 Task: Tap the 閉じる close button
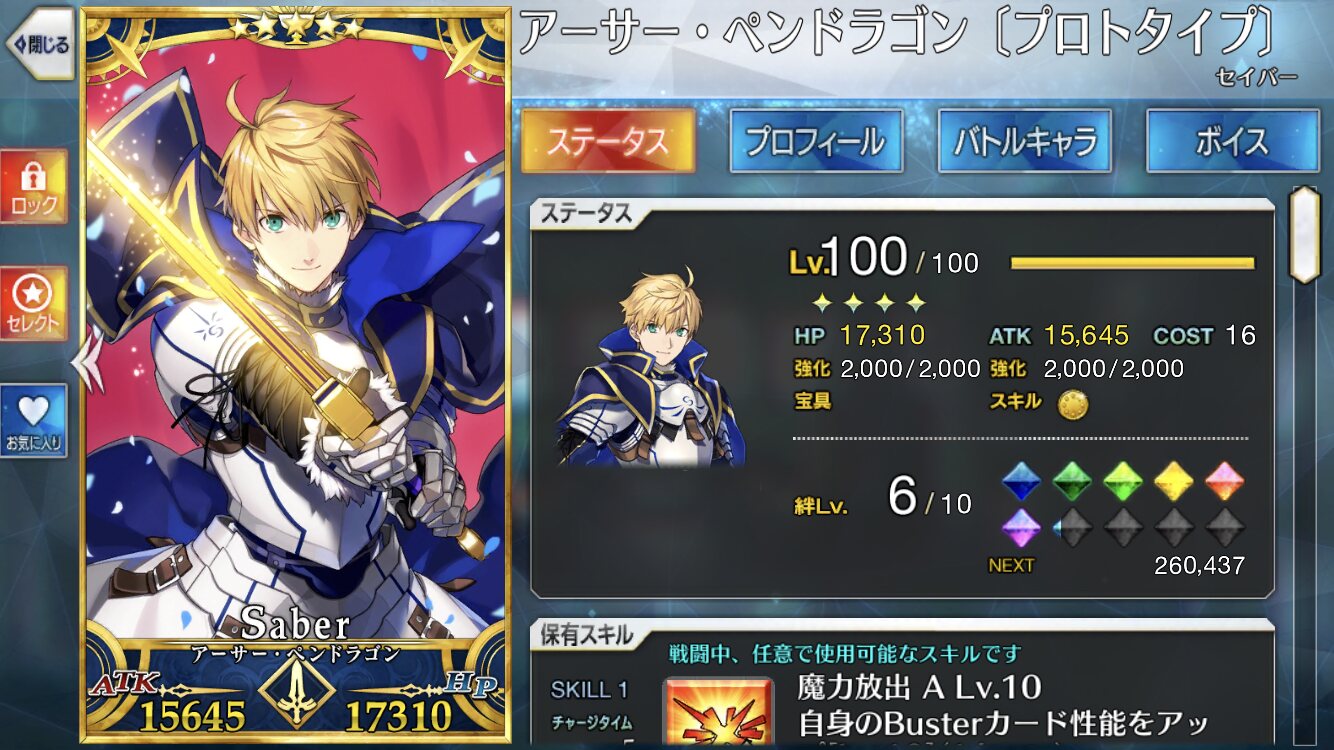38,44
